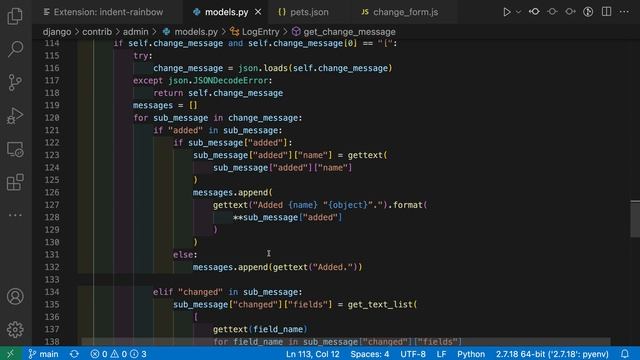The width and height of the screenshot is (640, 360).
Task: Click the vertical scrollbar thumb
Action: (635, 219)
